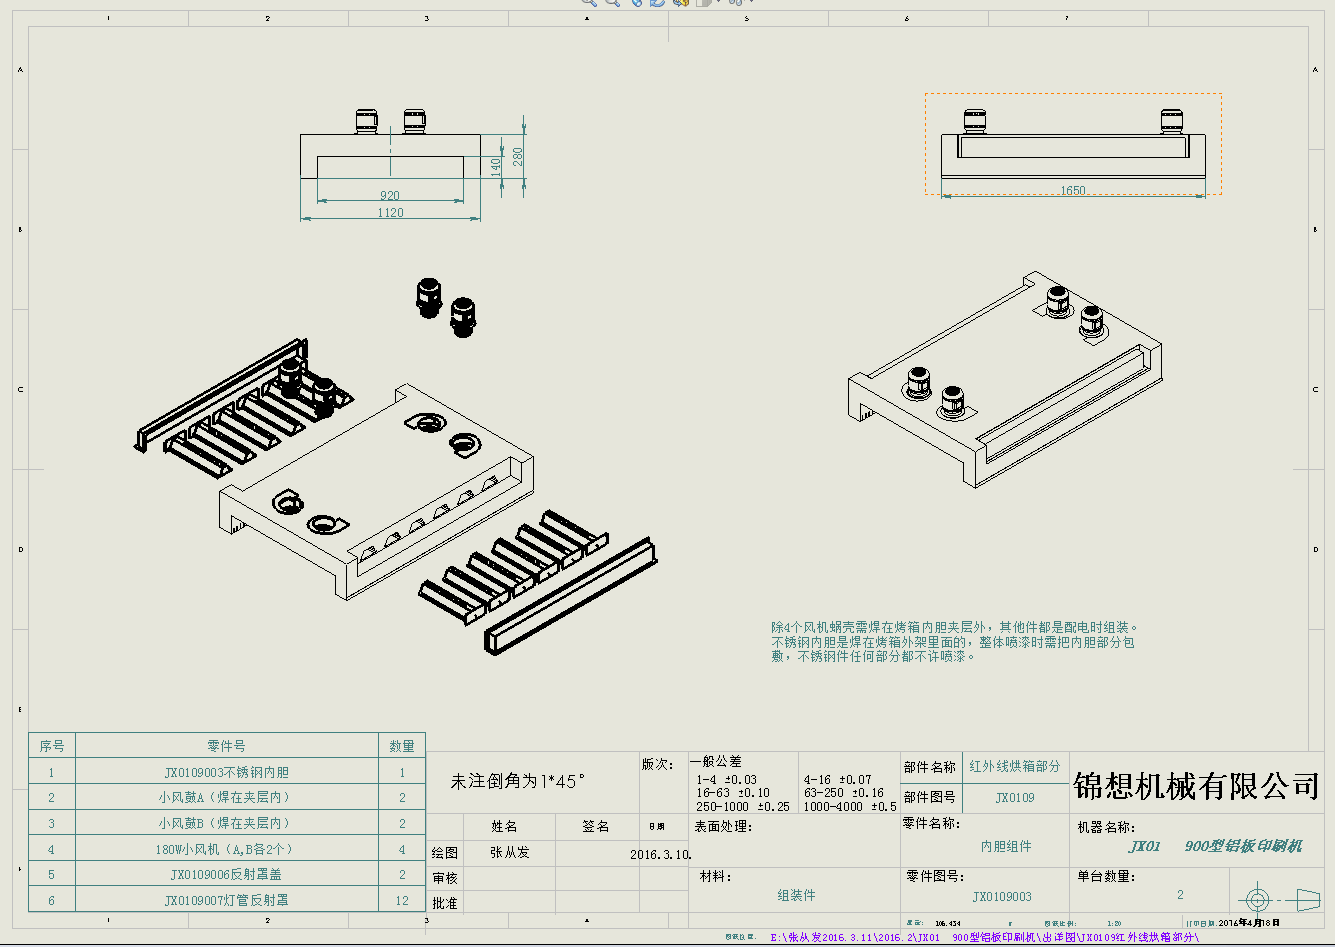Click the 零件名称 label
1335x947 pixels.
coord(932,824)
